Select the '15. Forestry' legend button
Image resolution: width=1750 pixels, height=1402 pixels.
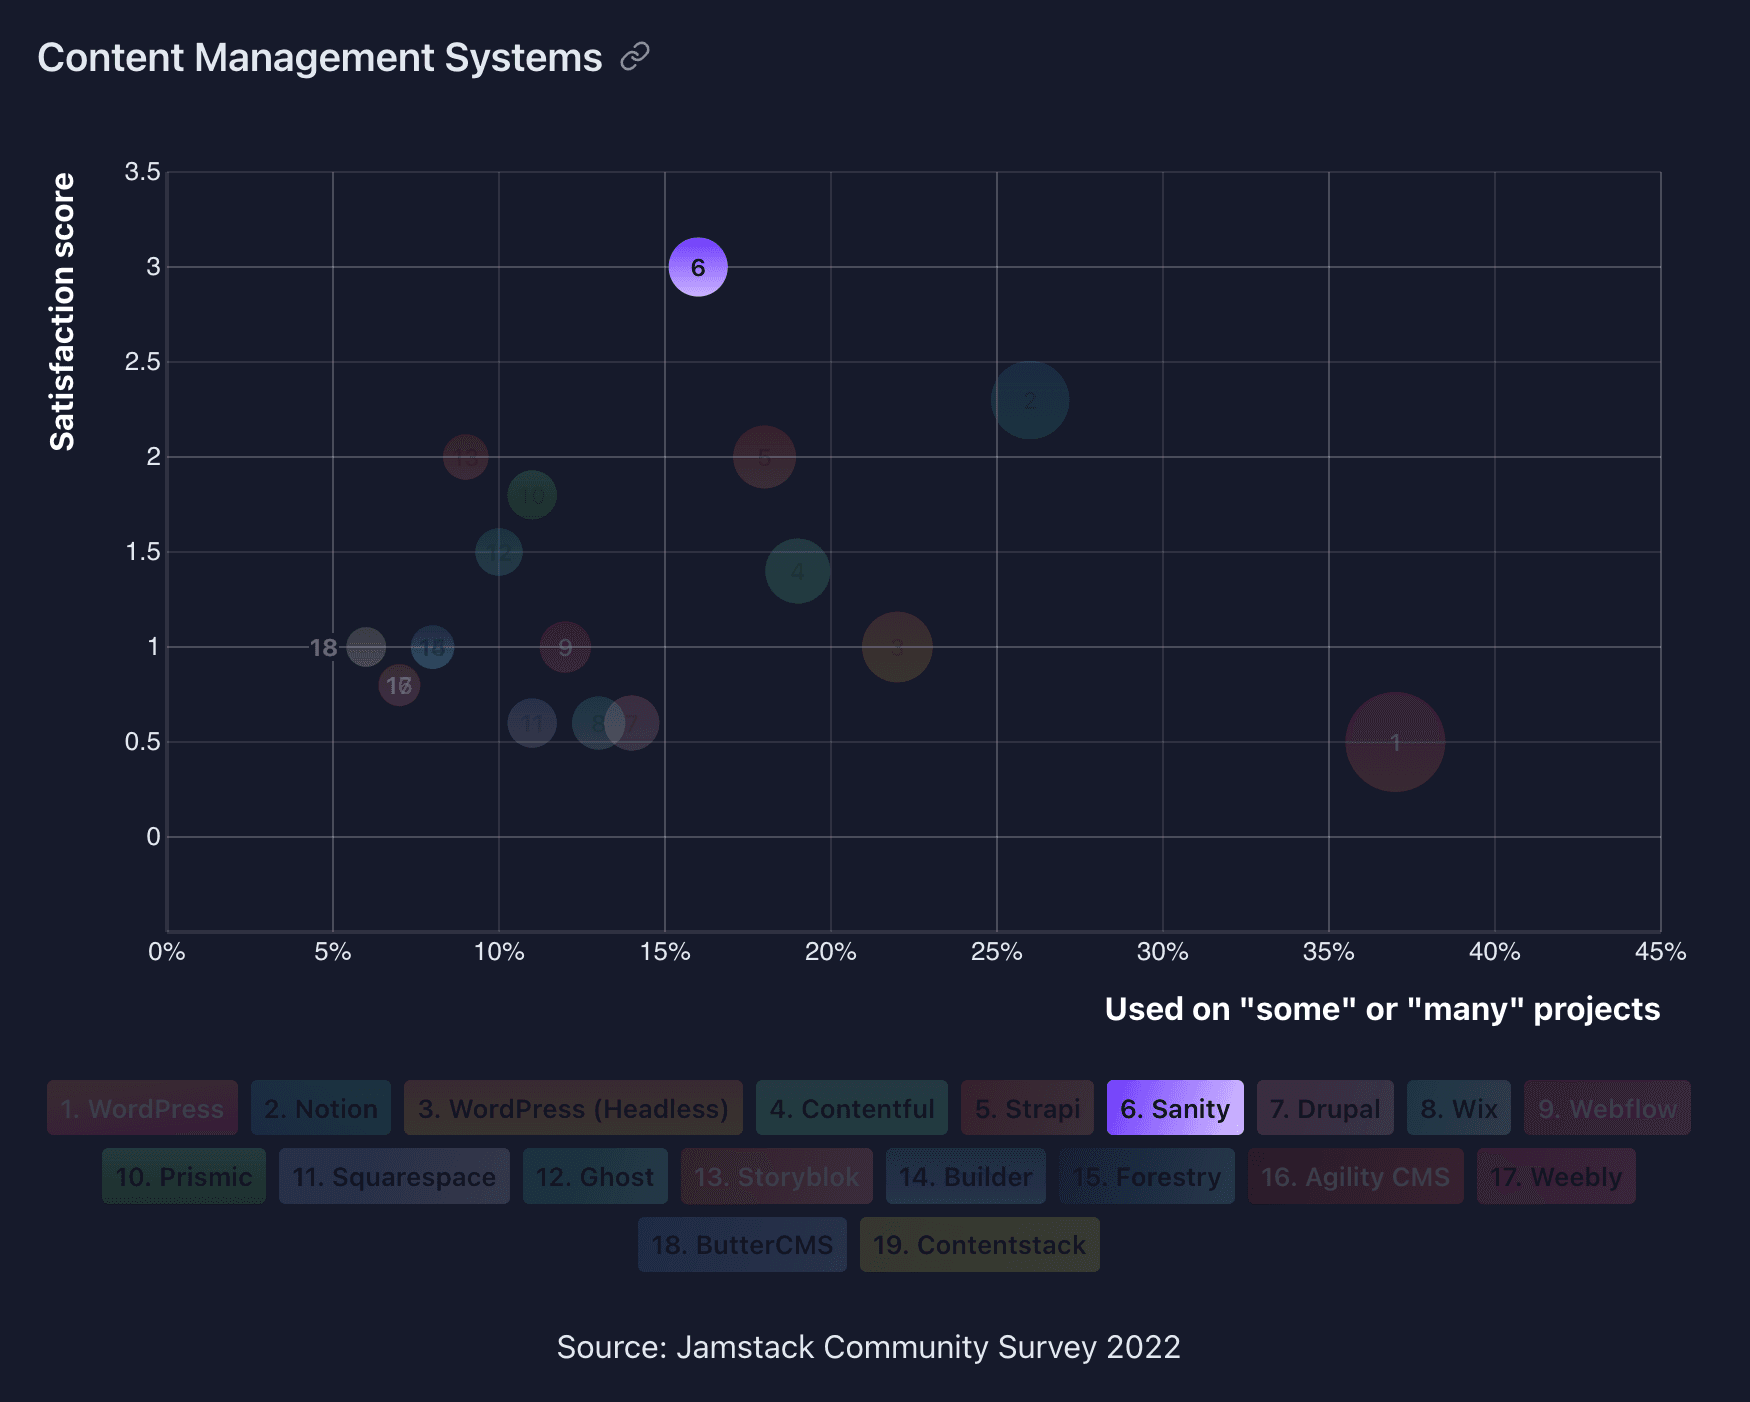click(1147, 1176)
